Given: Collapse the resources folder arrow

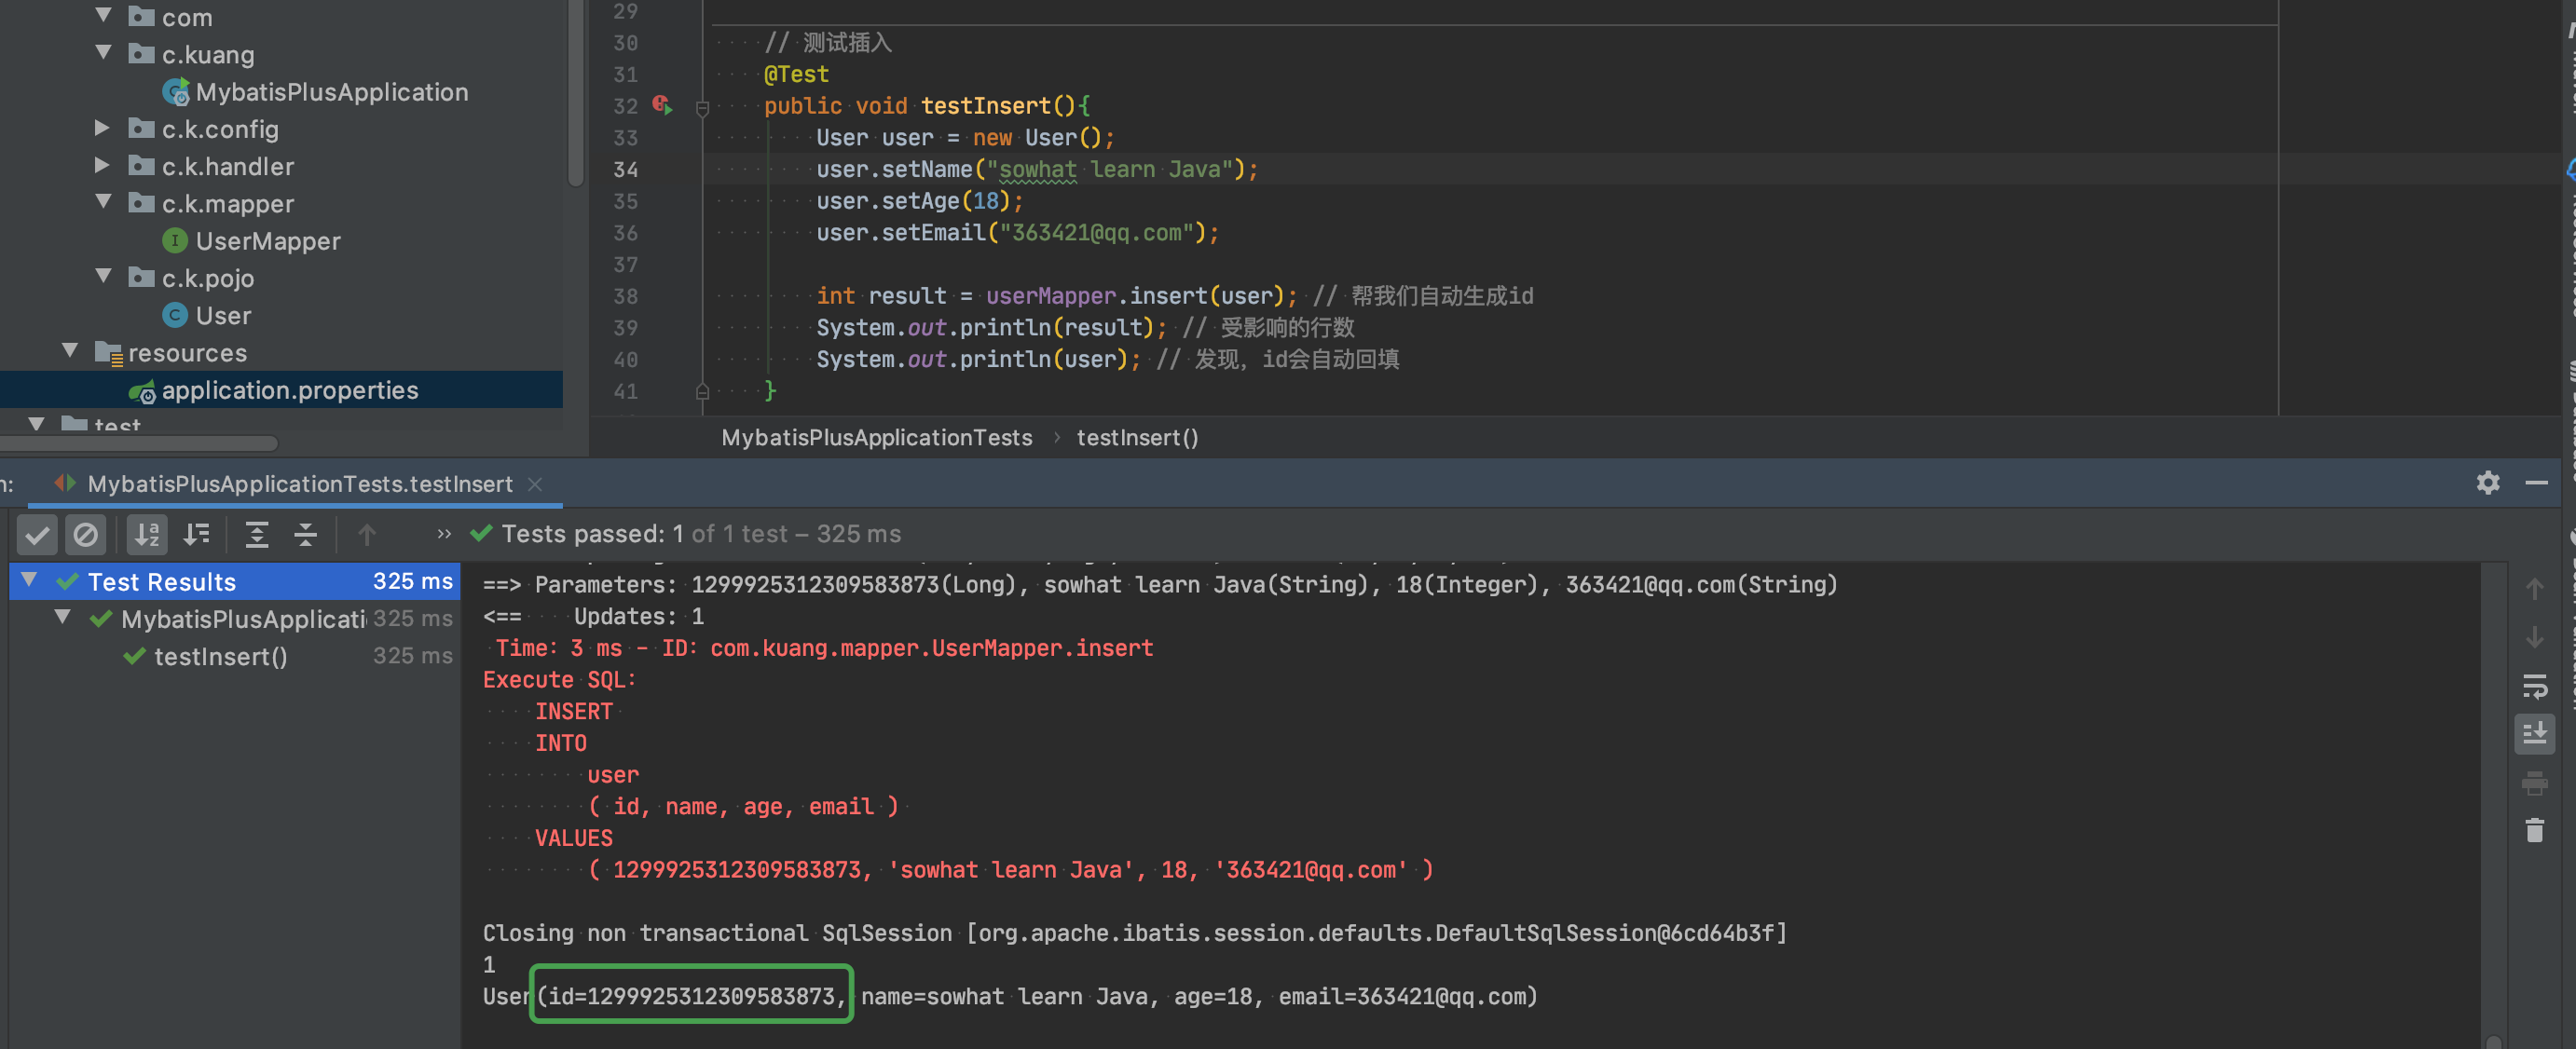Looking at the screenshot, I should click(x=70, y=351).
